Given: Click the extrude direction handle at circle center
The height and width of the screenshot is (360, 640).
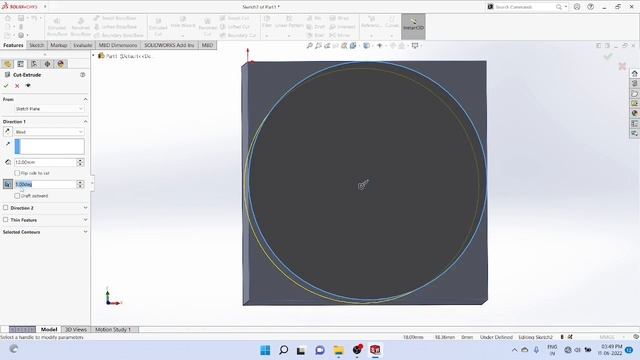Looking at the screenshot, I should pos(363,184).
